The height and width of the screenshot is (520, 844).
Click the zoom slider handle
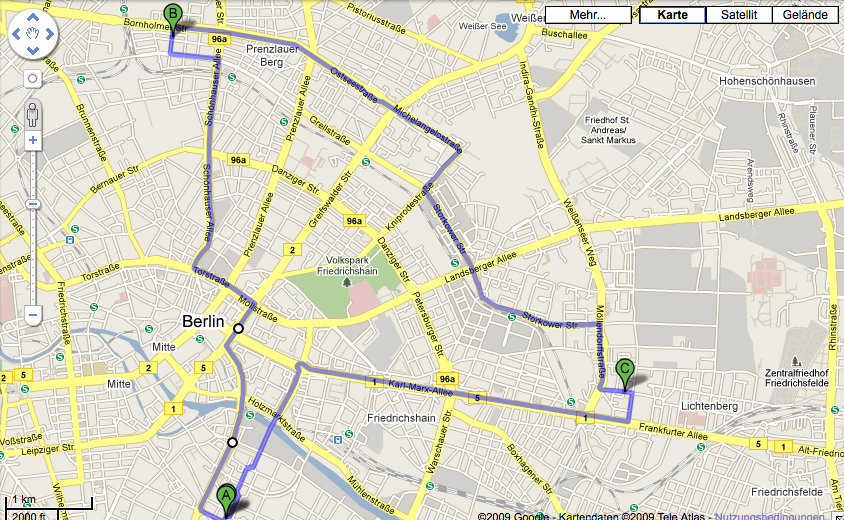tap(33, 205)
